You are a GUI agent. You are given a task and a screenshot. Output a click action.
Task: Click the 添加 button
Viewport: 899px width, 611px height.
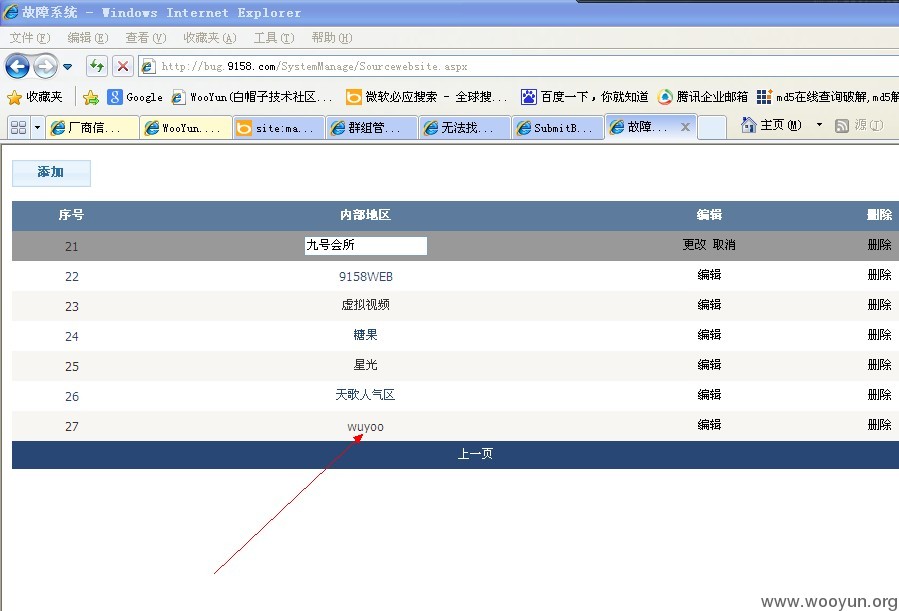(51, 173)
